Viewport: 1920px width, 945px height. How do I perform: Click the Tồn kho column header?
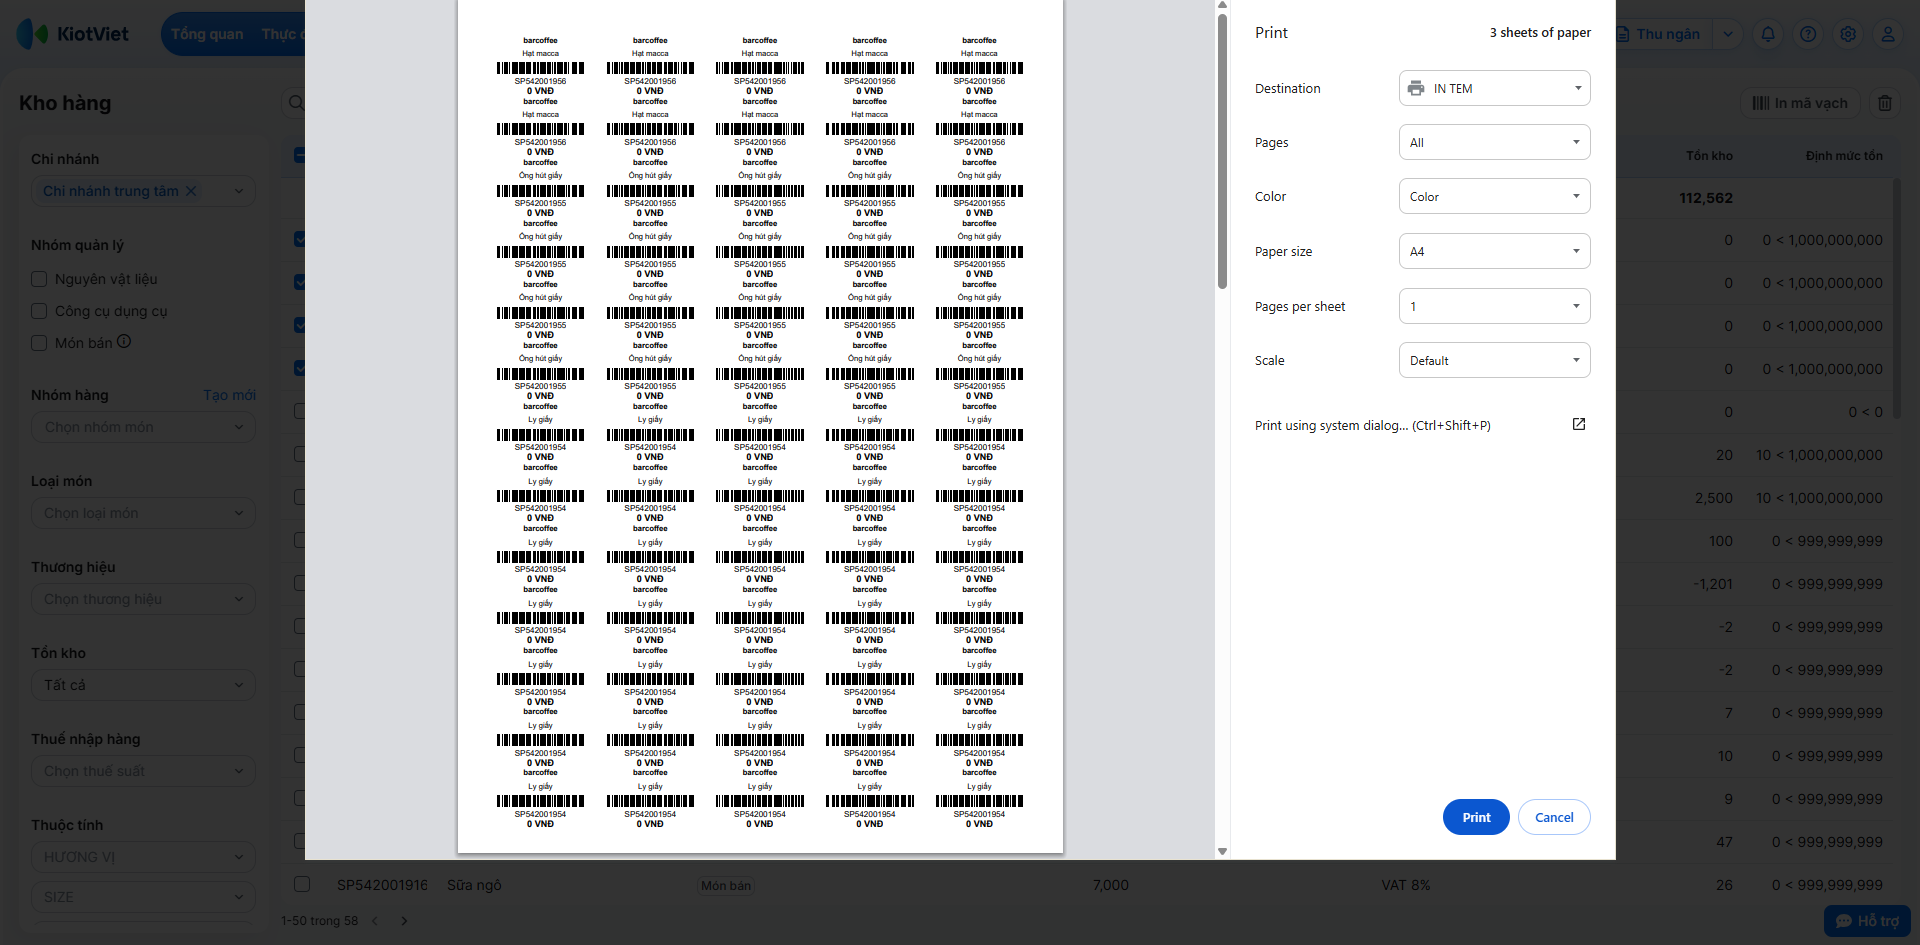point(1709,156)
